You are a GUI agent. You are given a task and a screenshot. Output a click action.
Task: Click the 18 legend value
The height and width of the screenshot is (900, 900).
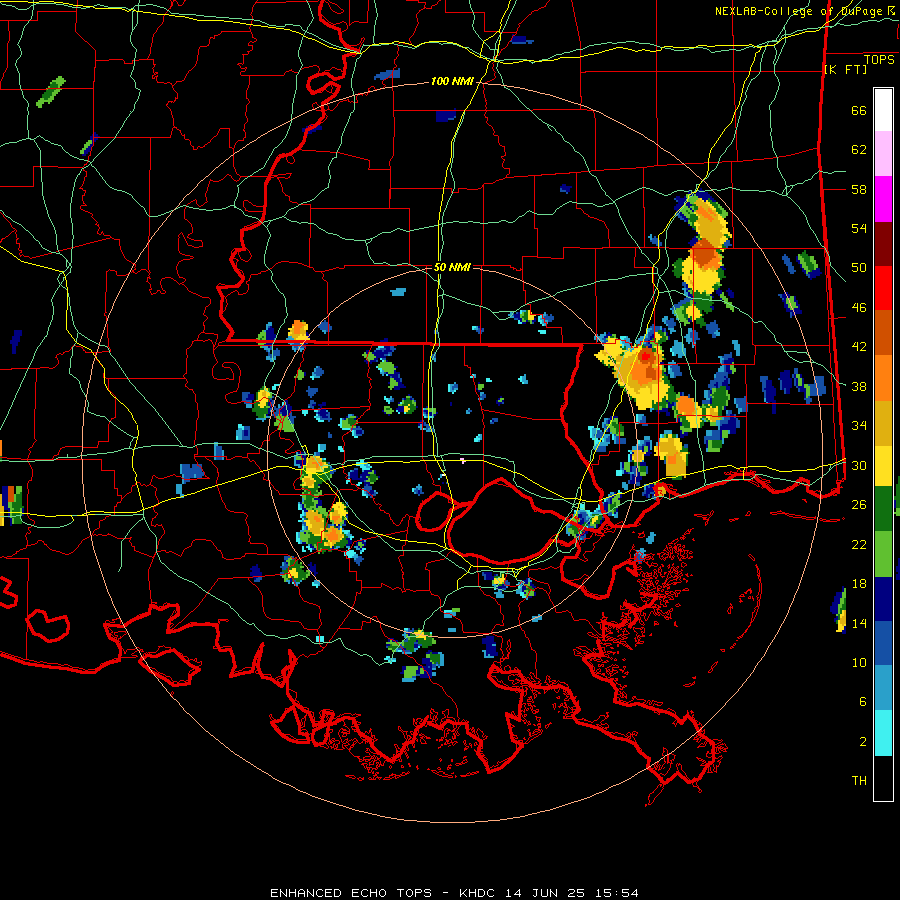click(859, 584)
